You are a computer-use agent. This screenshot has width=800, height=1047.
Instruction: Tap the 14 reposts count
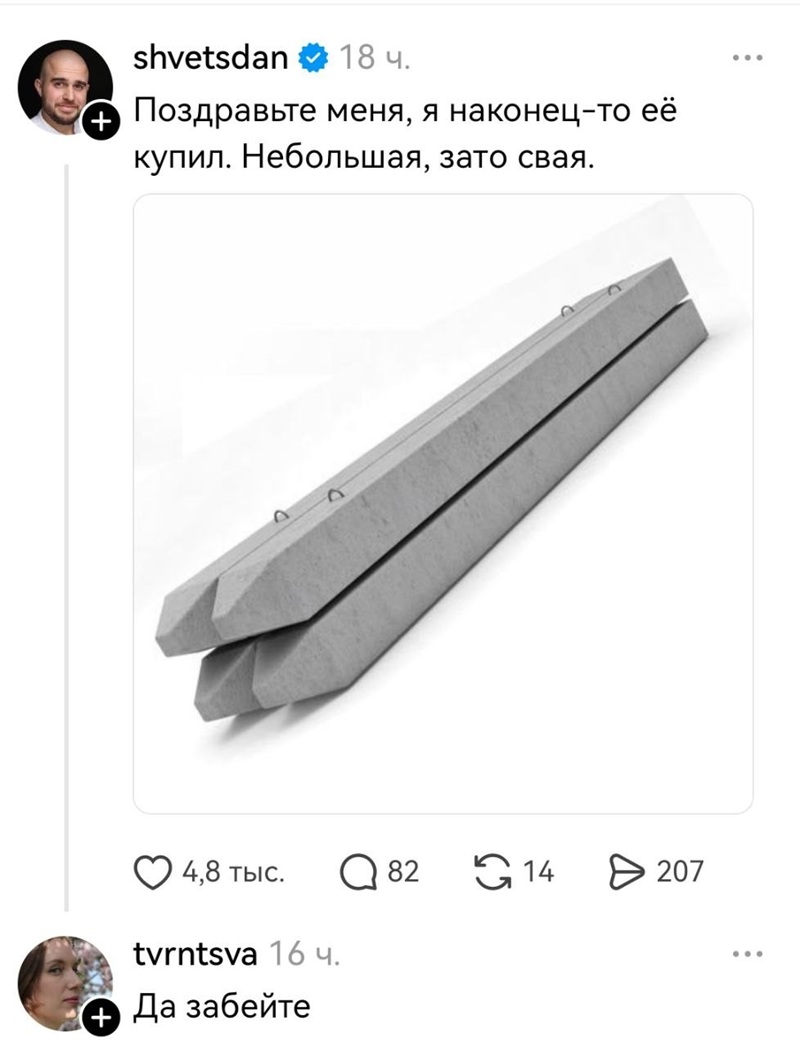point(538,873)
